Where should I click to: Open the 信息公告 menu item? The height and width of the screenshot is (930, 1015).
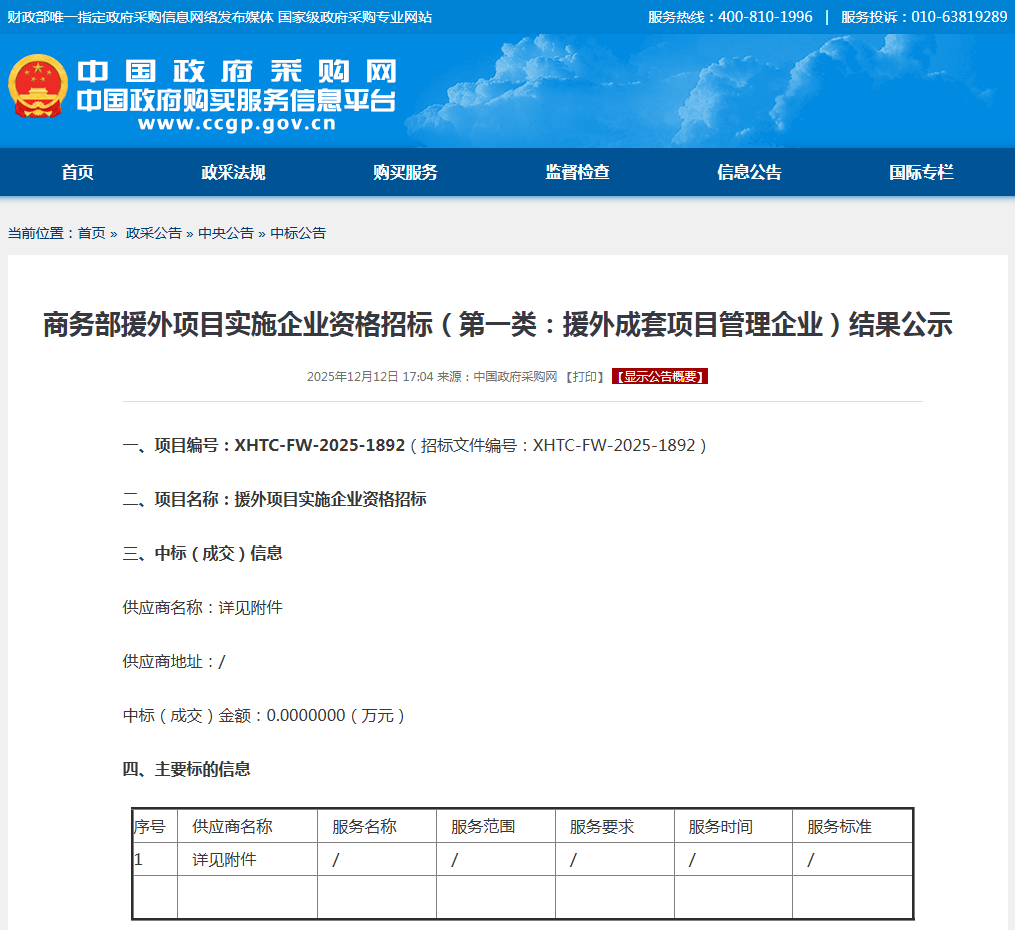[749, 172]
